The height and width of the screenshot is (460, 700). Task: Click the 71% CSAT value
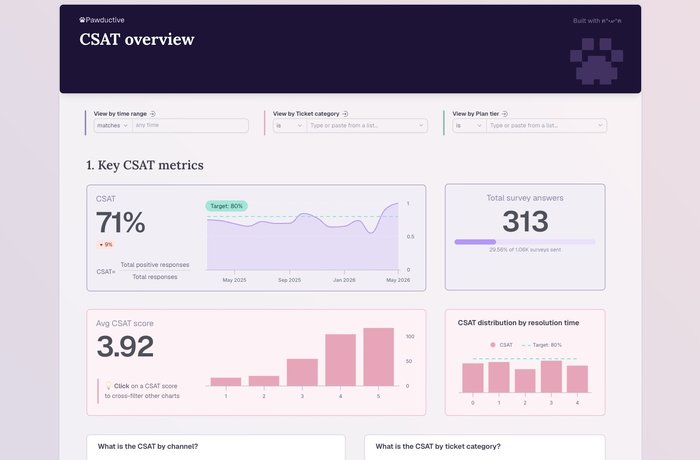click(x=121, y=222)
